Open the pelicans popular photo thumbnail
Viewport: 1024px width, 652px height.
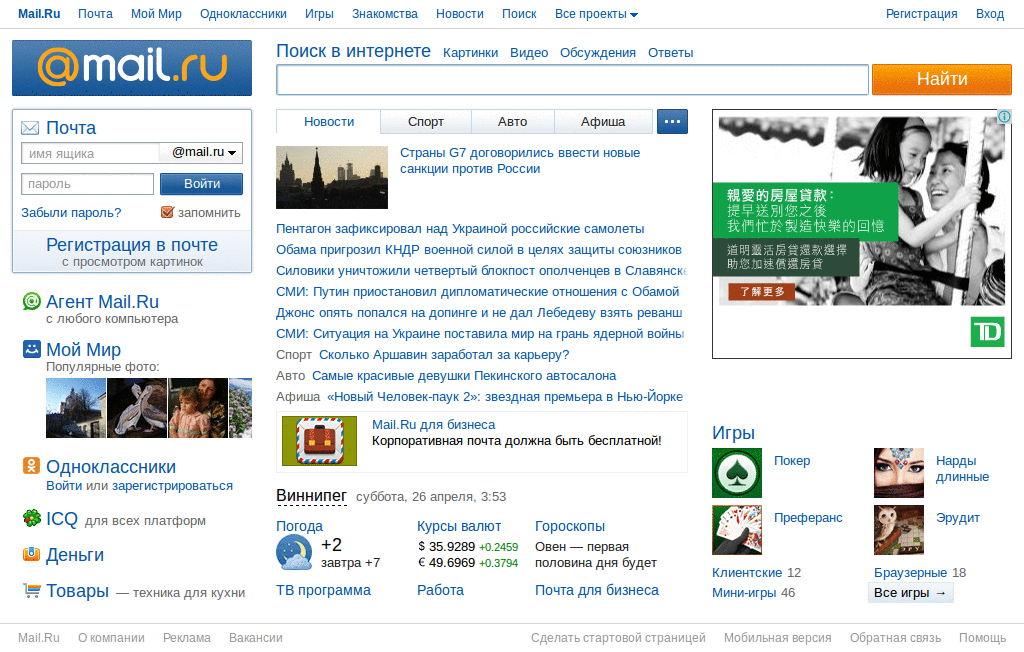point(137,408)
